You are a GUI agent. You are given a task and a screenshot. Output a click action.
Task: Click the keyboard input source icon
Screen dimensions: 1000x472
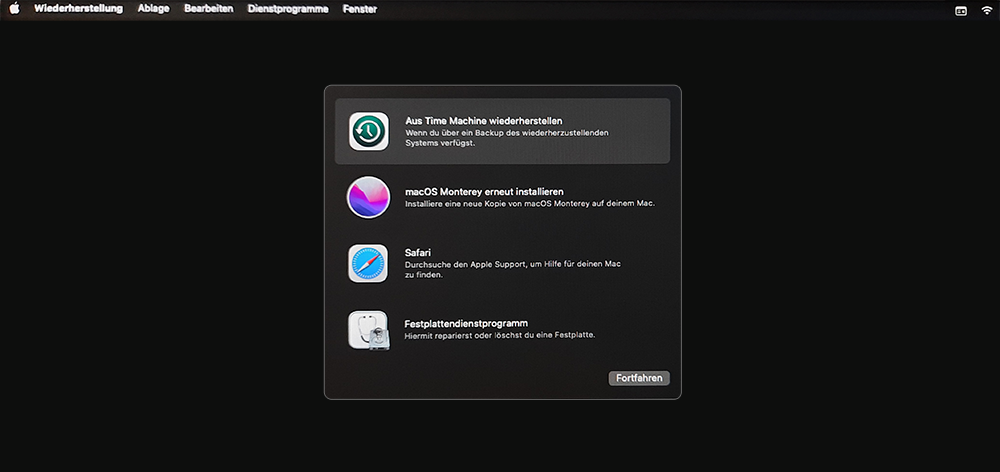coord(960,10)
